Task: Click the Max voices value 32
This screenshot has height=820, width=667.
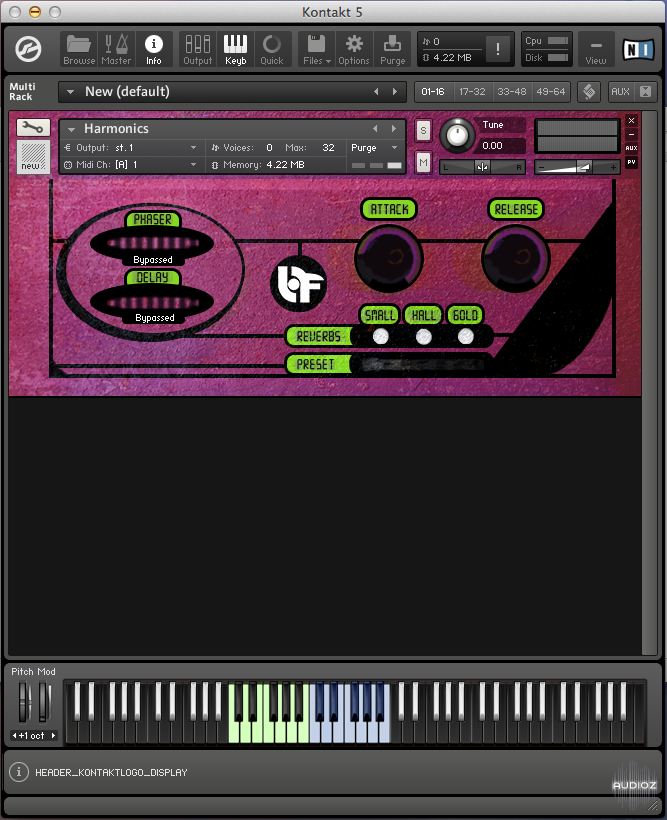Action: click(329, 148)
